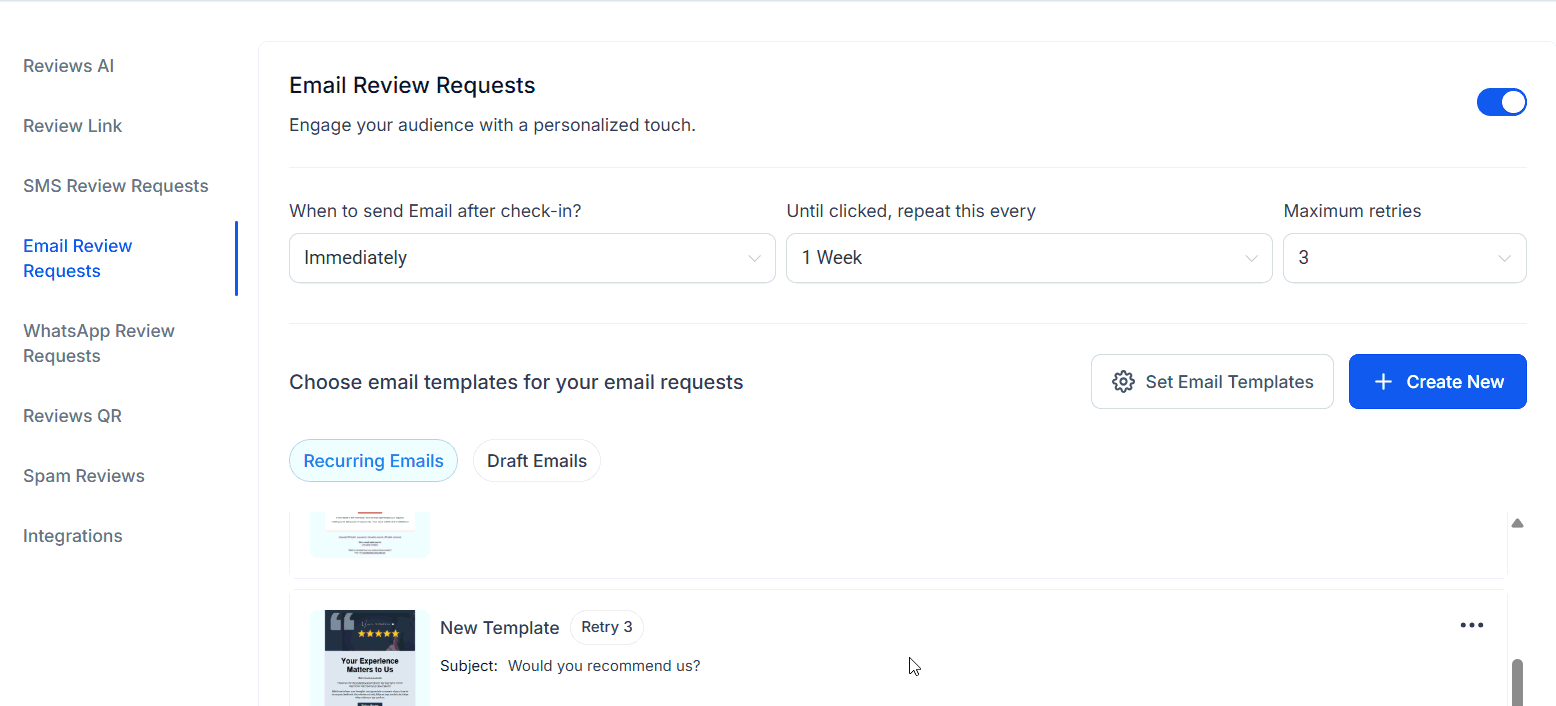Open the Maximum retries dropdown
Screen dimensions: 1556x706
[x=1404, y=257]
